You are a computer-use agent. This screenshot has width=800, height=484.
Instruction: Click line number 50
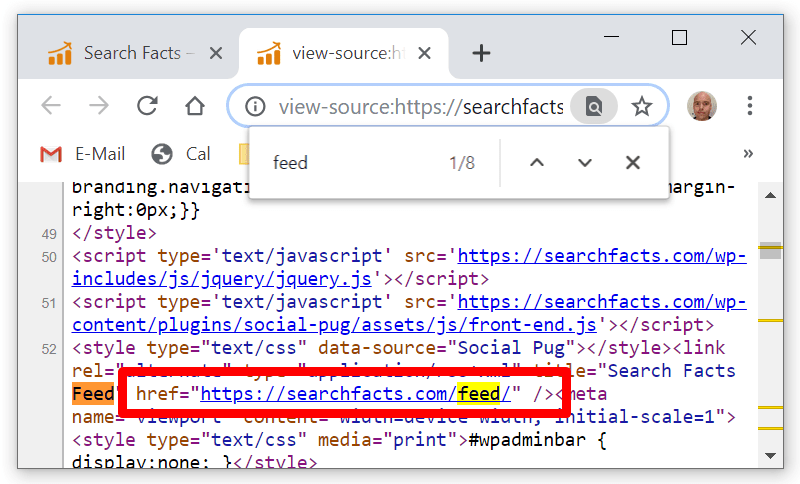[49, 257]
